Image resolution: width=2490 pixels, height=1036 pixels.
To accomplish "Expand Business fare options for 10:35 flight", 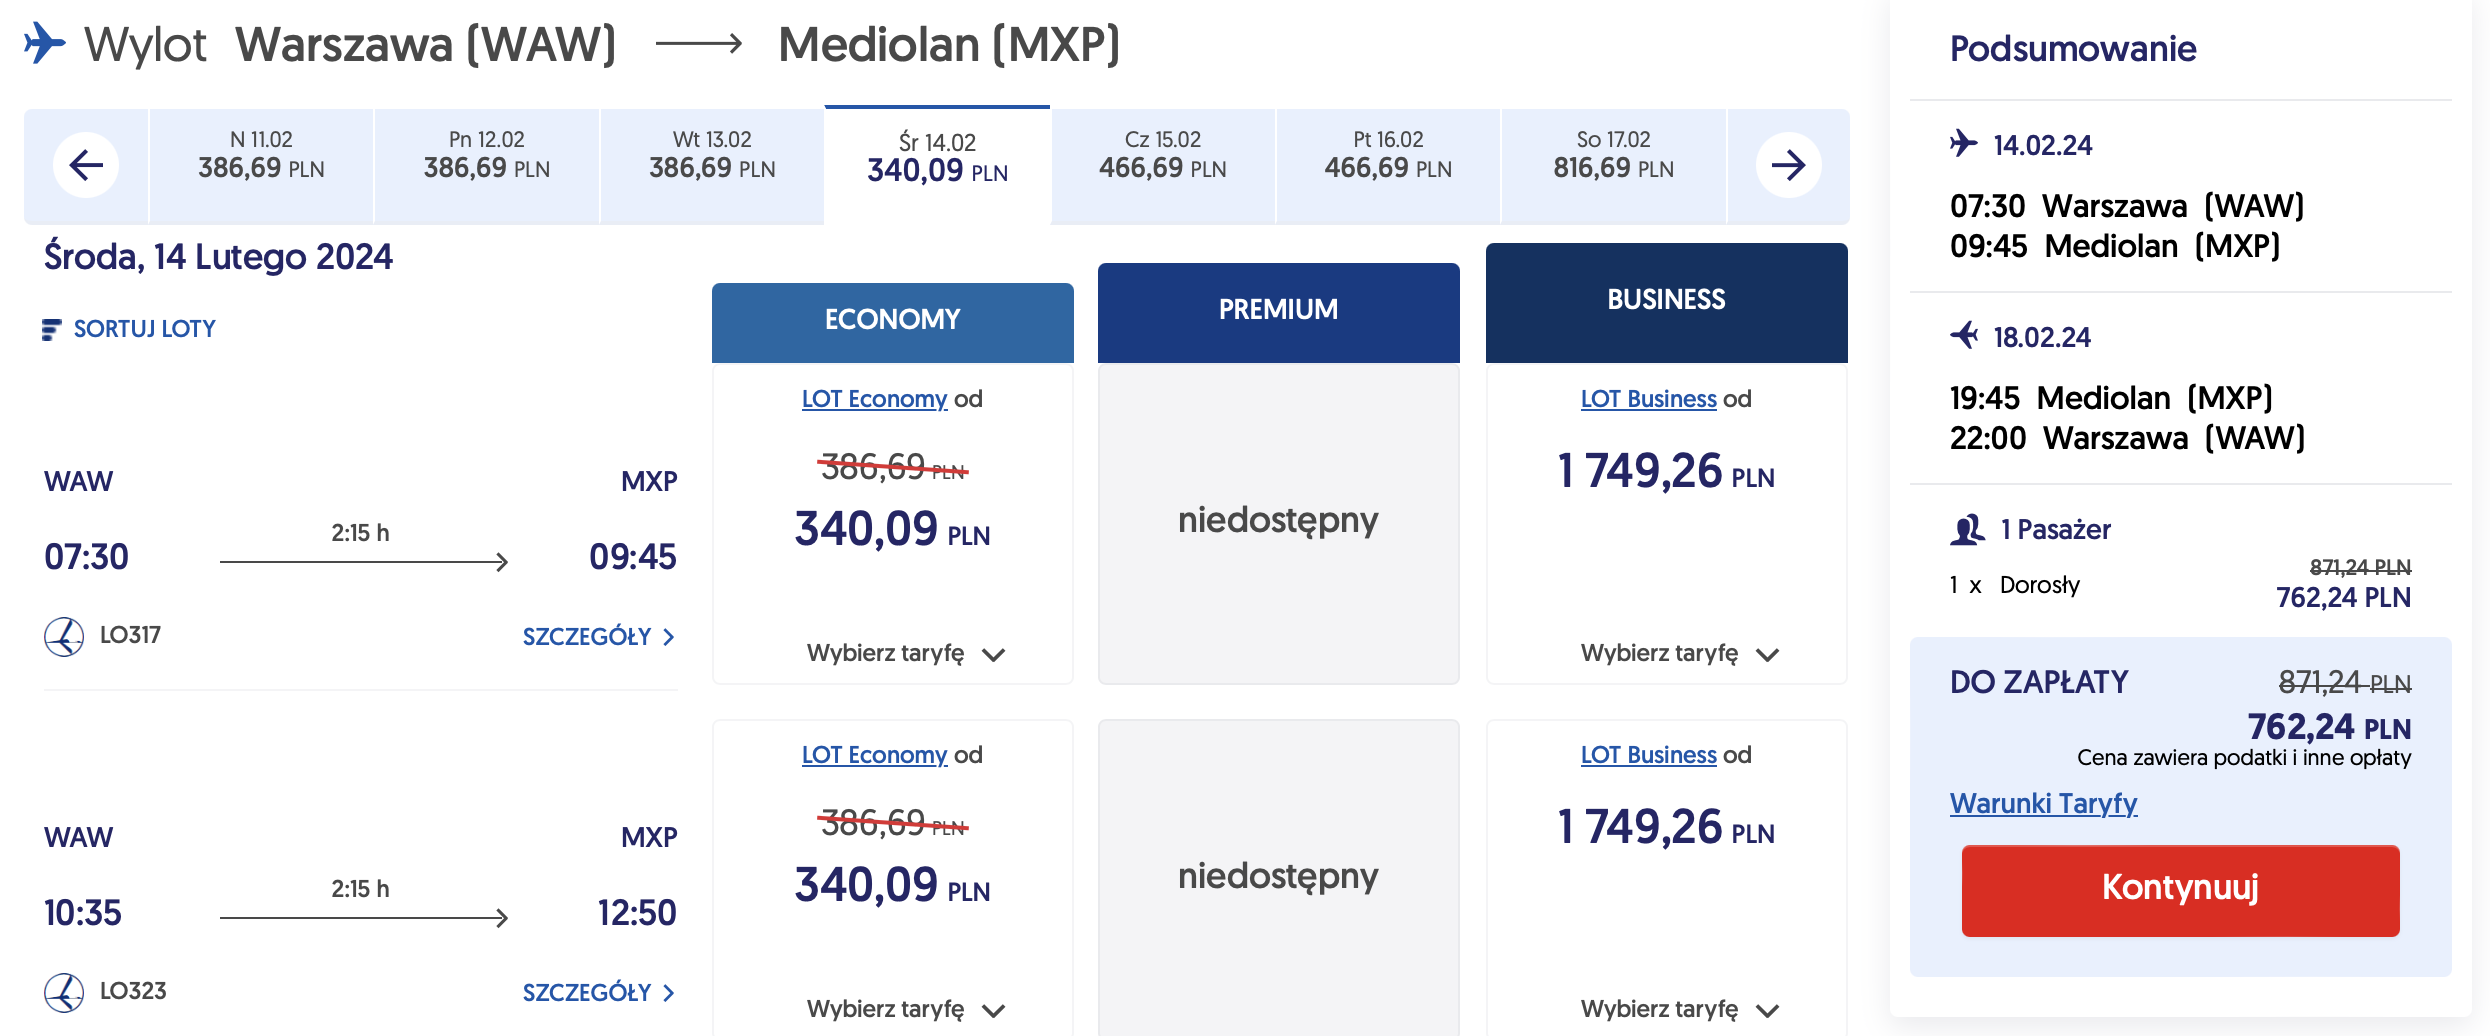I will [1679, 1010].
